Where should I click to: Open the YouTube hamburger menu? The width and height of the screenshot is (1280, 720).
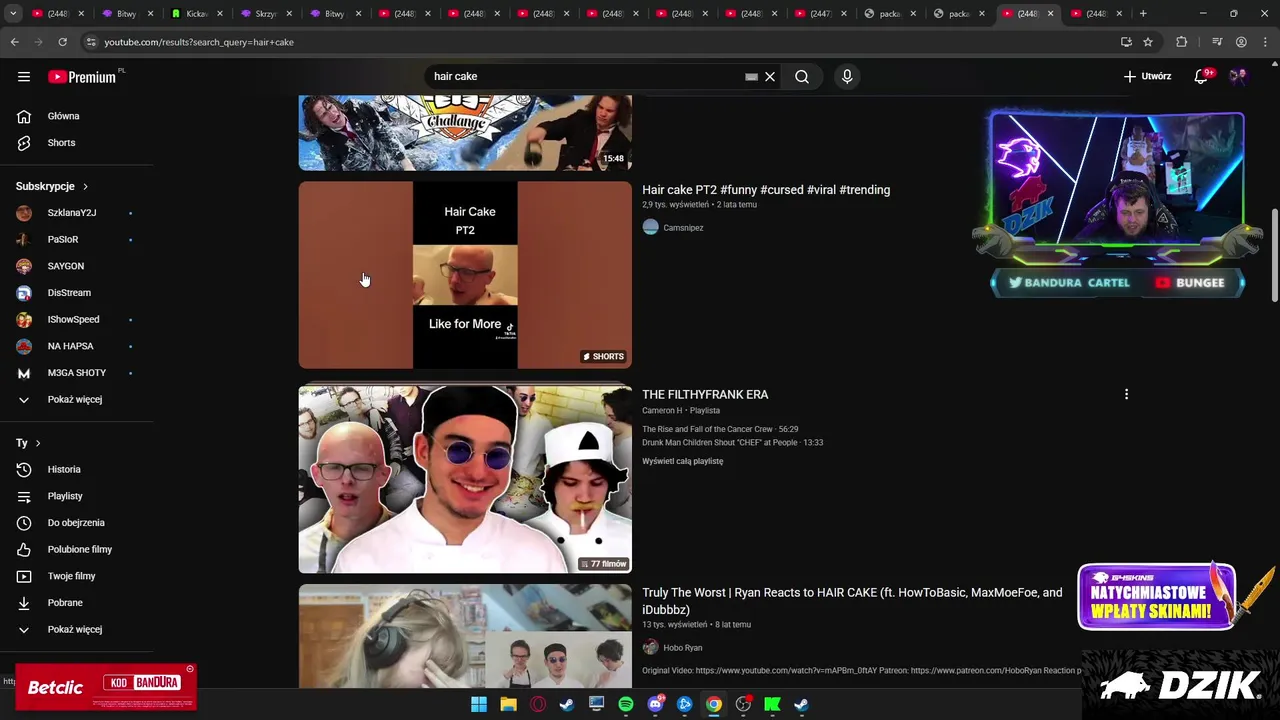click(x=24, y=76)
